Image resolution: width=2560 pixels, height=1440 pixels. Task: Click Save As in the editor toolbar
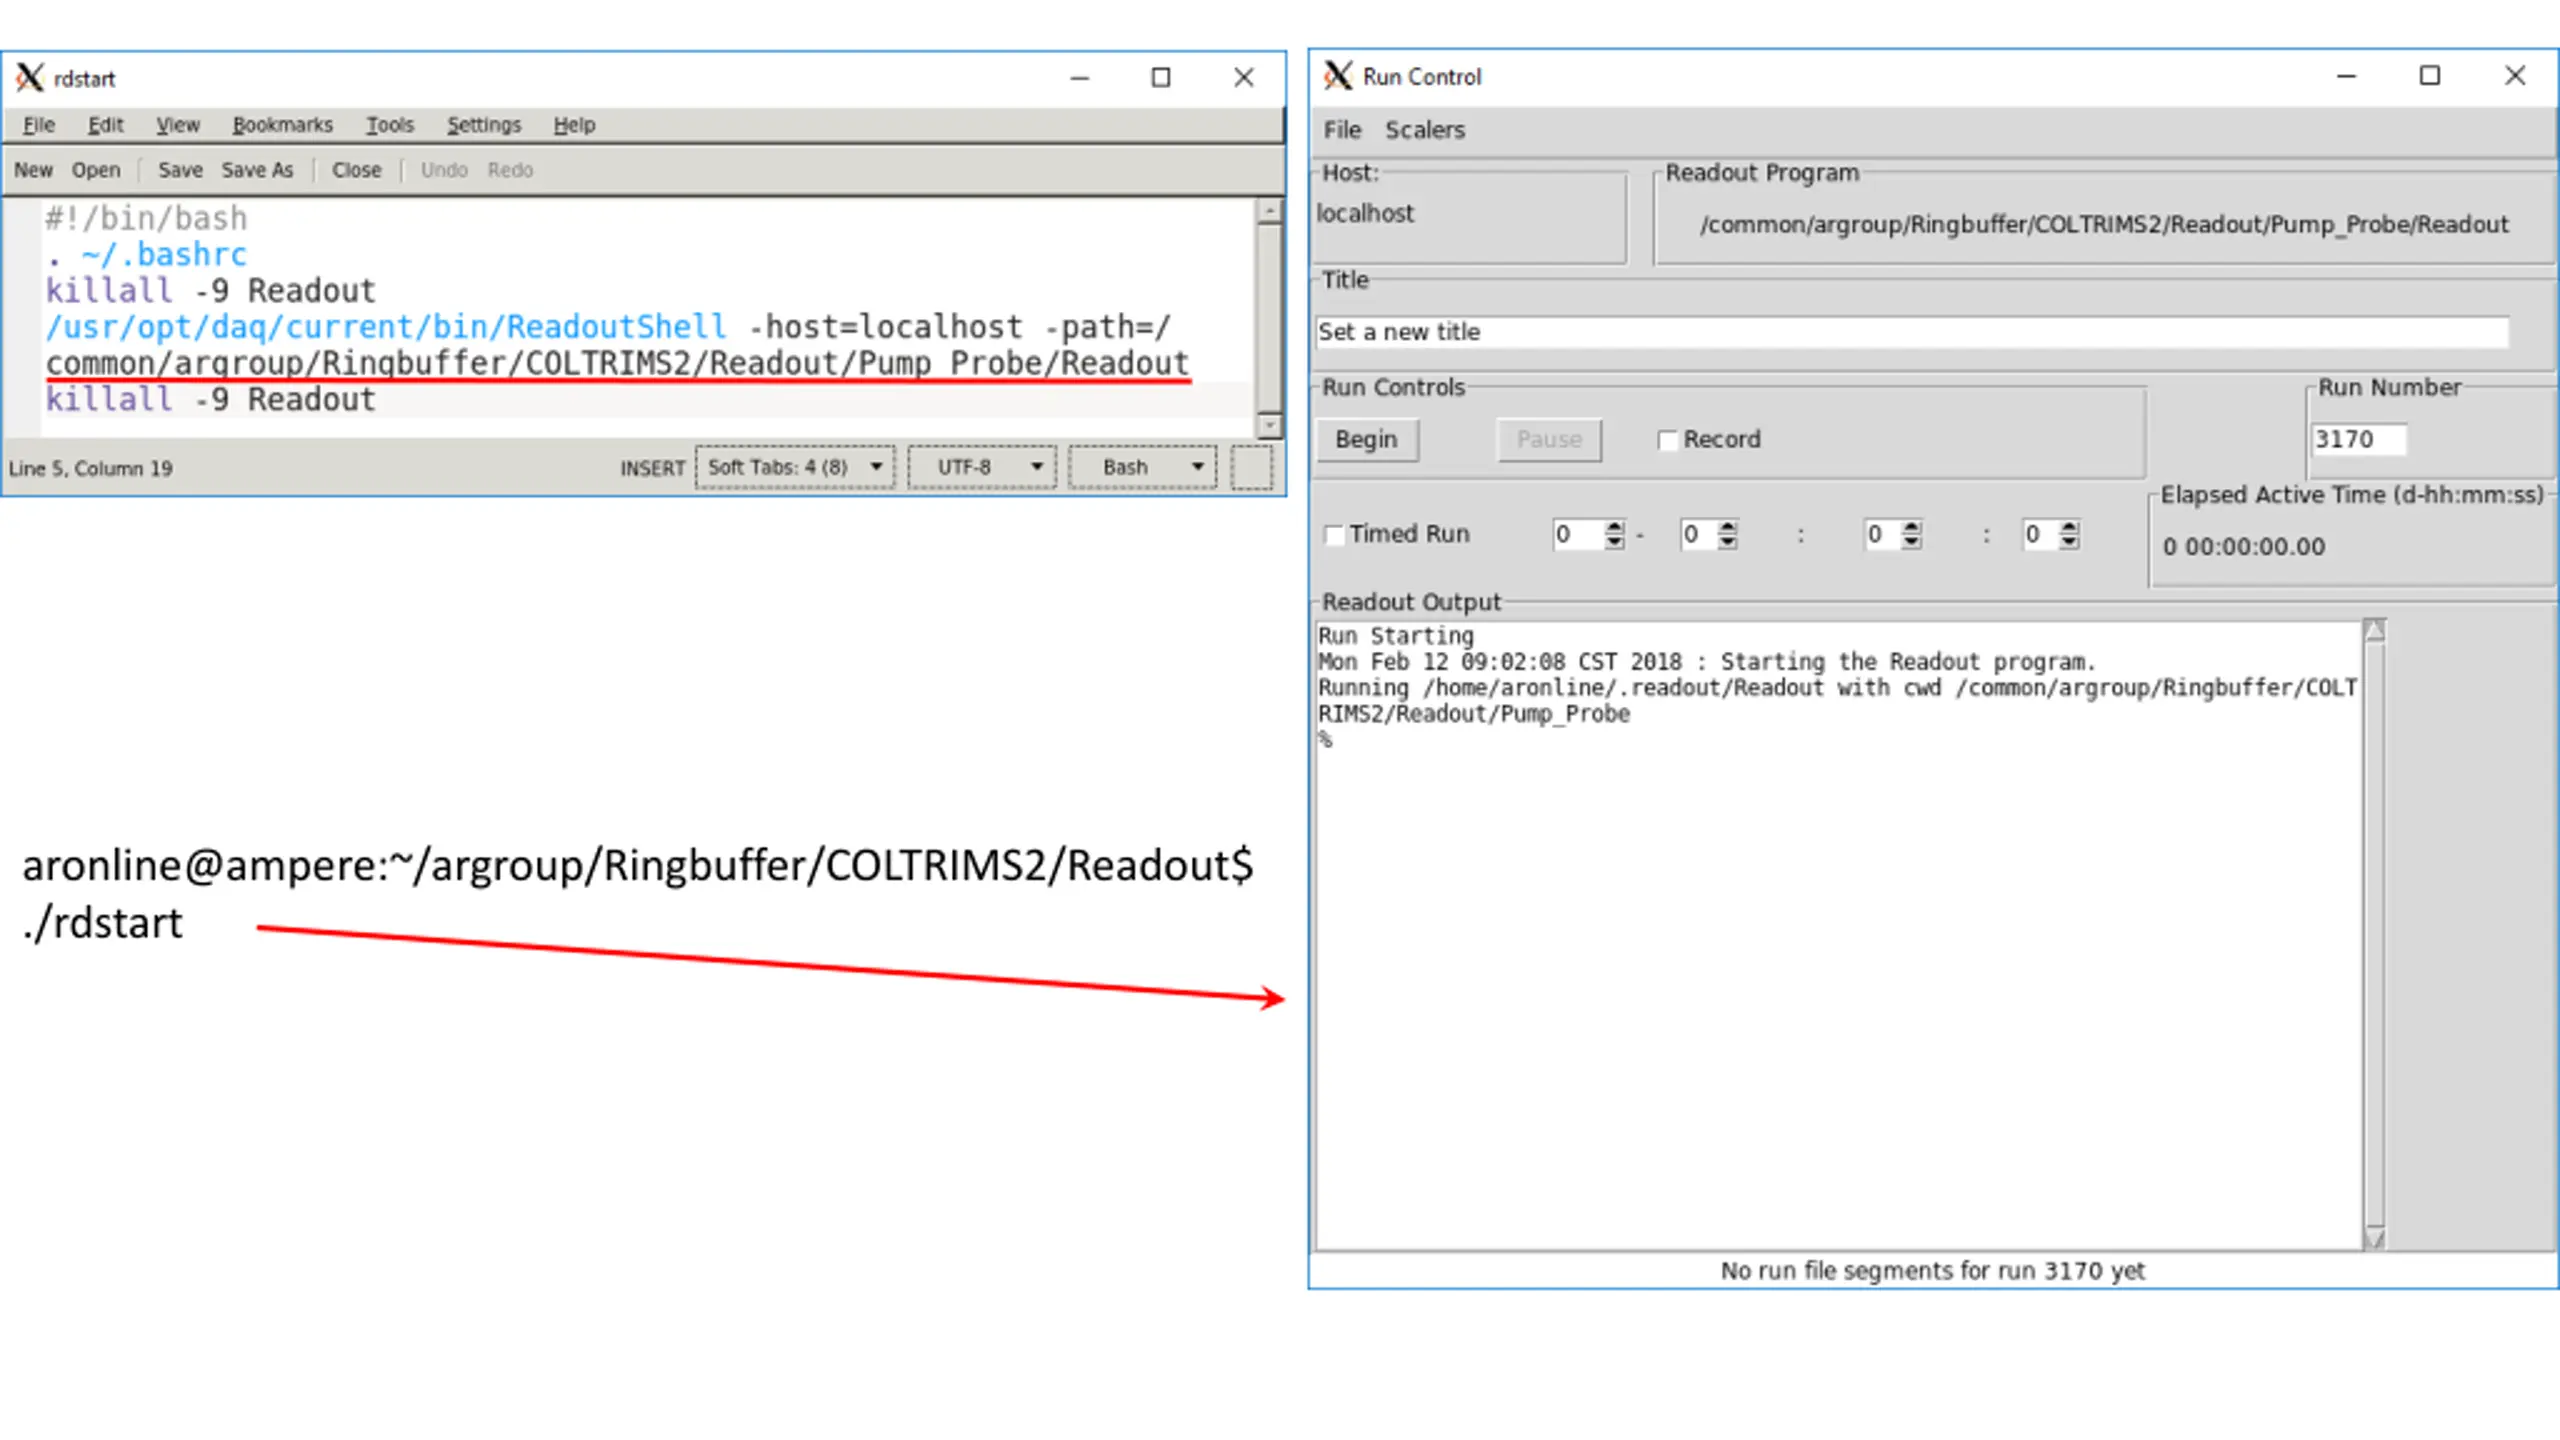point(257,170)
